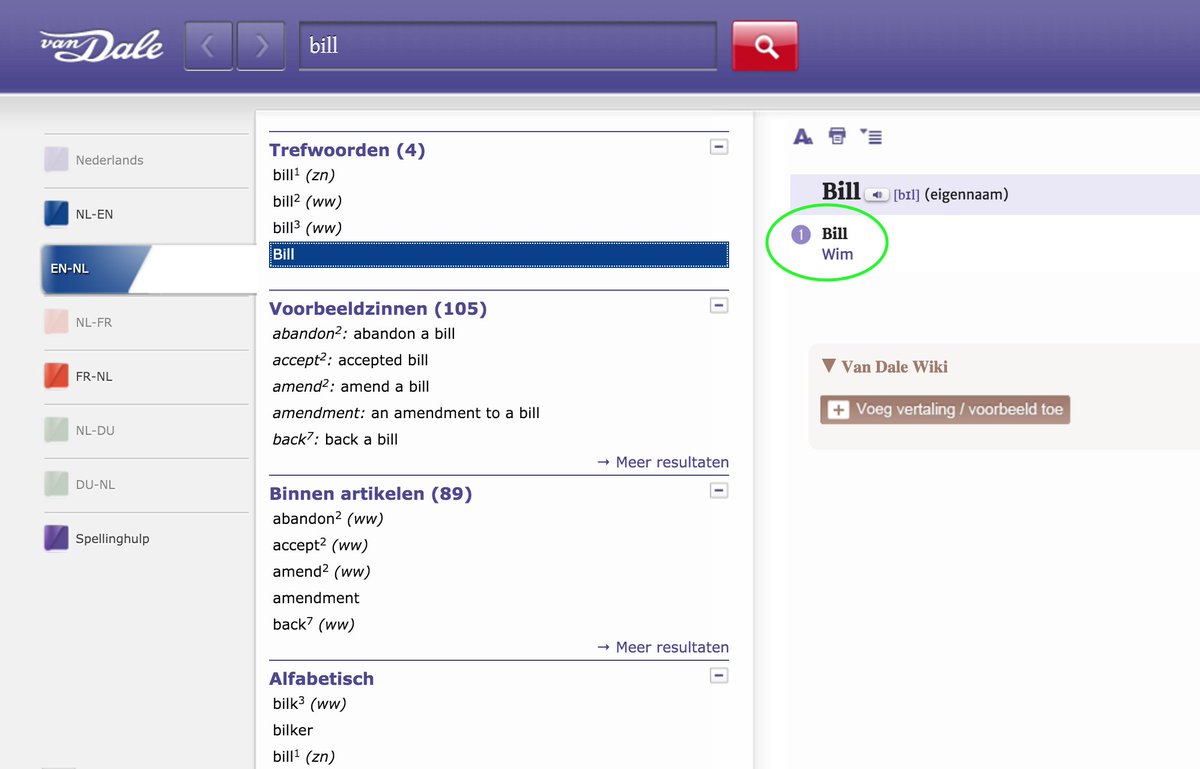Click the Binnen artikelen (89) heading
The height and width of the screenshot is (769, 1200).
[370, 494]
